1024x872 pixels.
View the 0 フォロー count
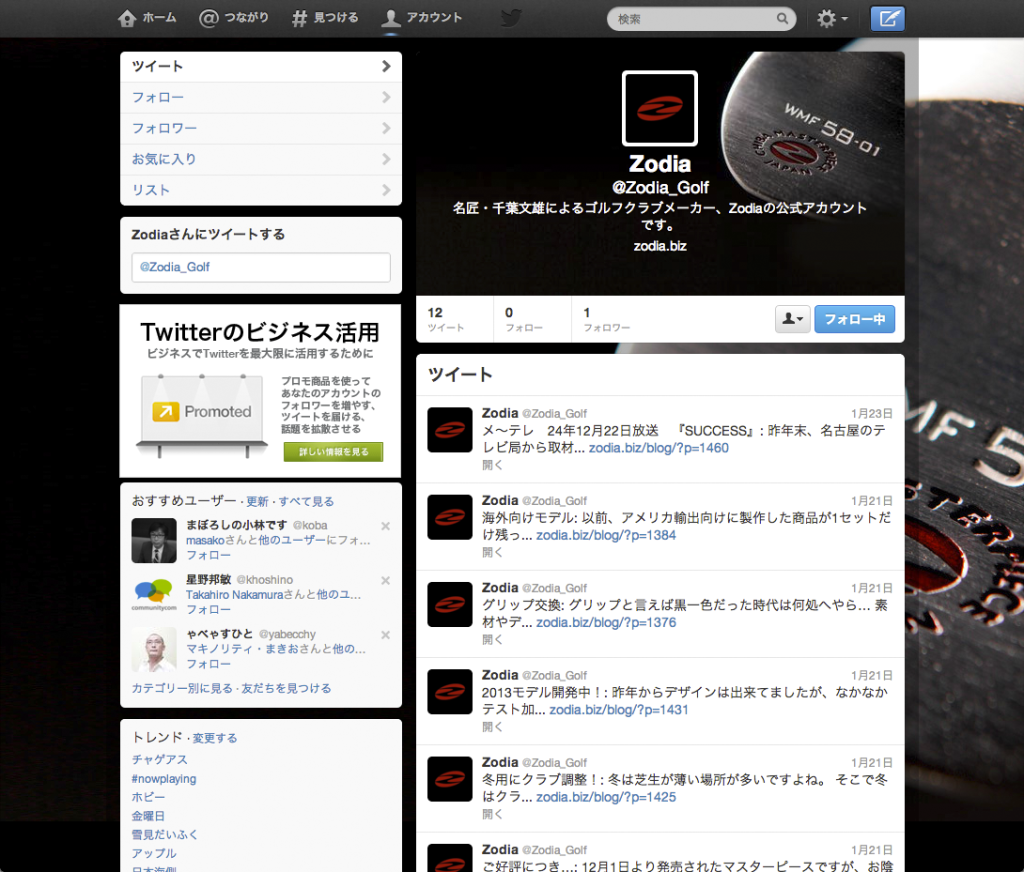pos(524,319)
